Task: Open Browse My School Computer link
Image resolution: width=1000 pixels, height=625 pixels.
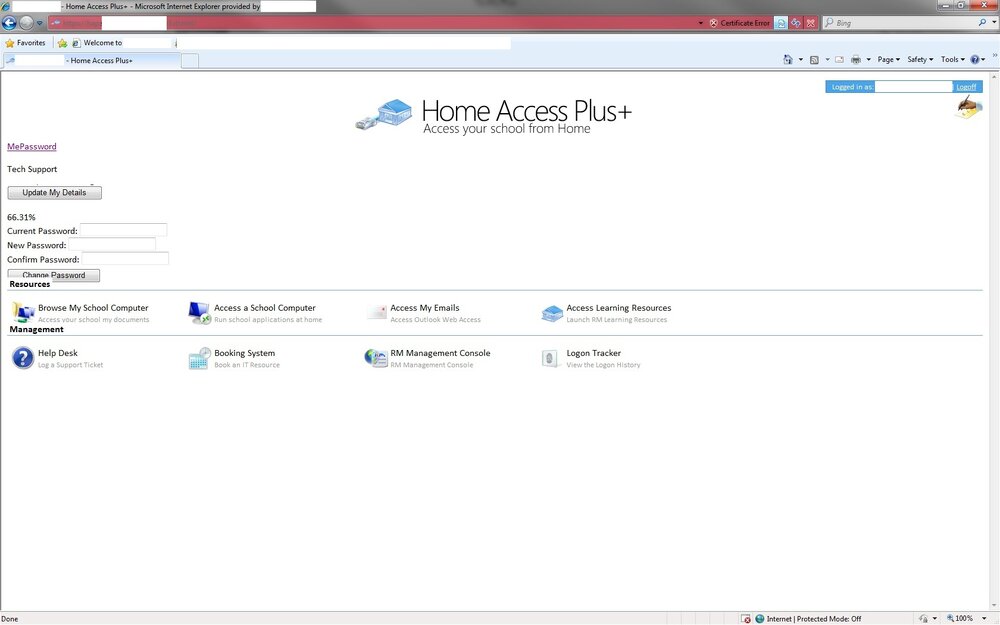Action: click(x=93, y=307)
